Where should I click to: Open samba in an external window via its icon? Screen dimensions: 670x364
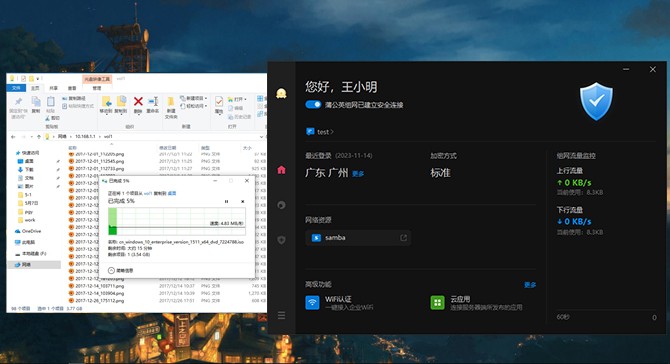click(403, 238)
